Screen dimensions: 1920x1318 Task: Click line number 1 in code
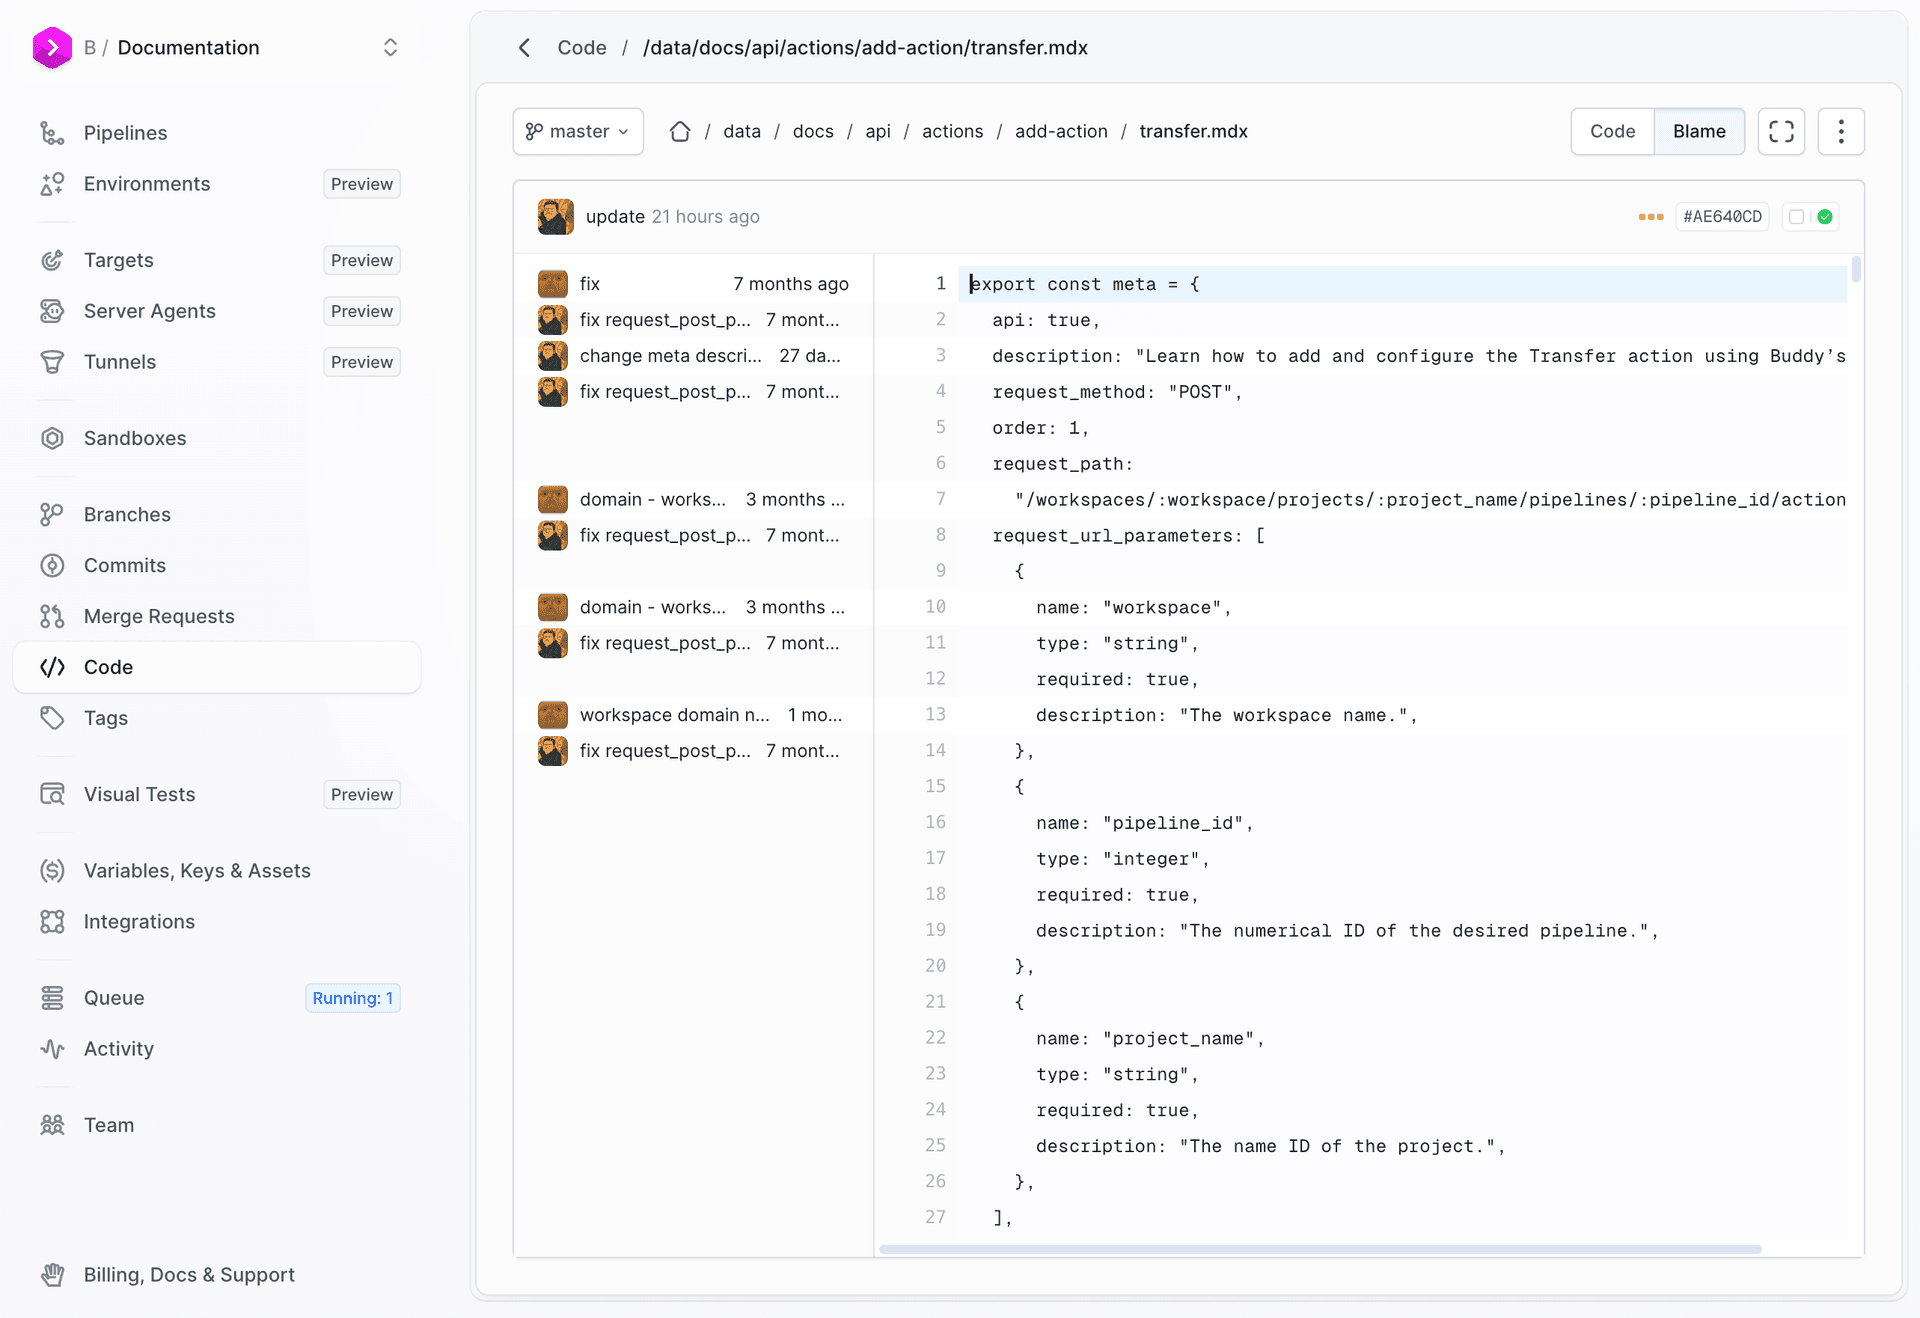tap(940, 284)
